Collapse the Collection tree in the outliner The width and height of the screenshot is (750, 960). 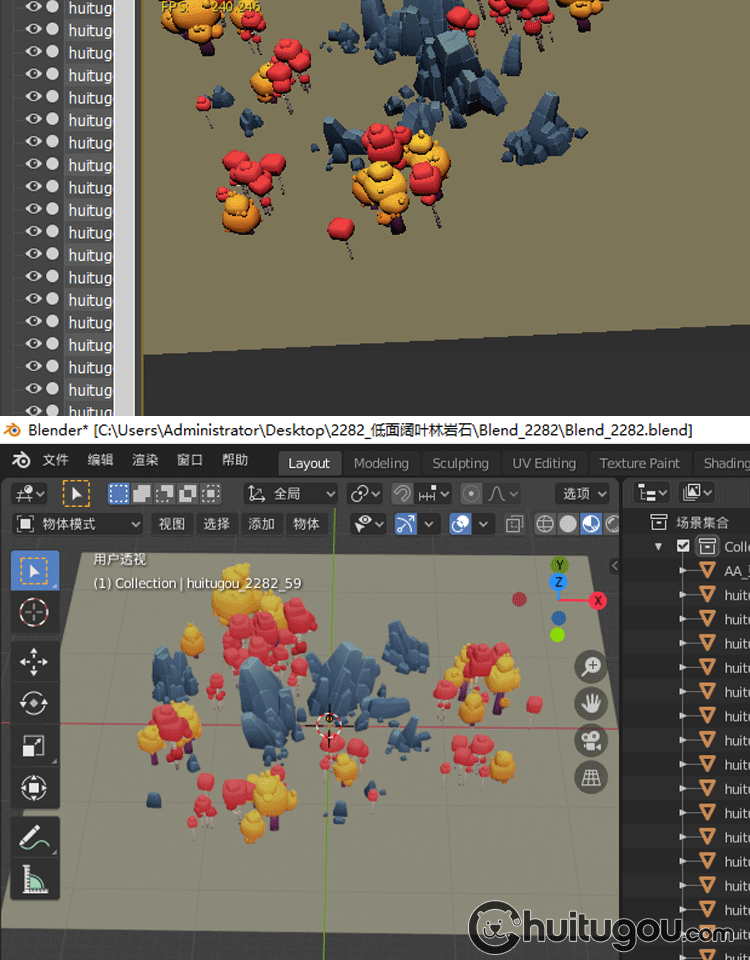(658, 546)
